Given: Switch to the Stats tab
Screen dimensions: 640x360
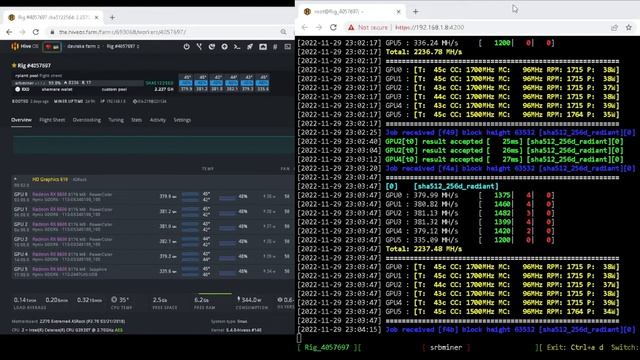Looking at the screenshot, I should 137,120.
